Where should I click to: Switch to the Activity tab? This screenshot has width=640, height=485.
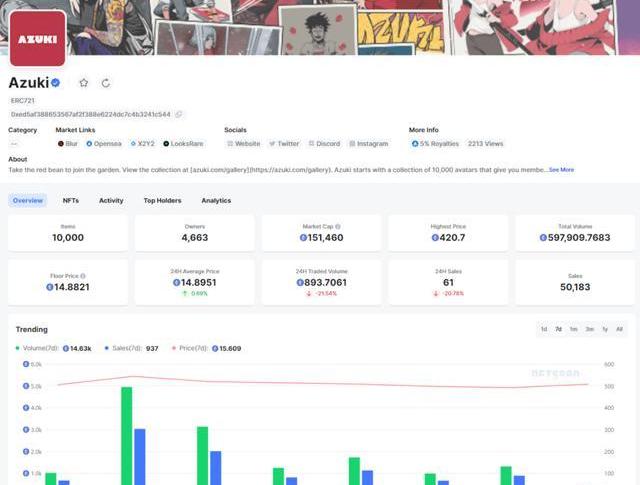coord(111,200)
